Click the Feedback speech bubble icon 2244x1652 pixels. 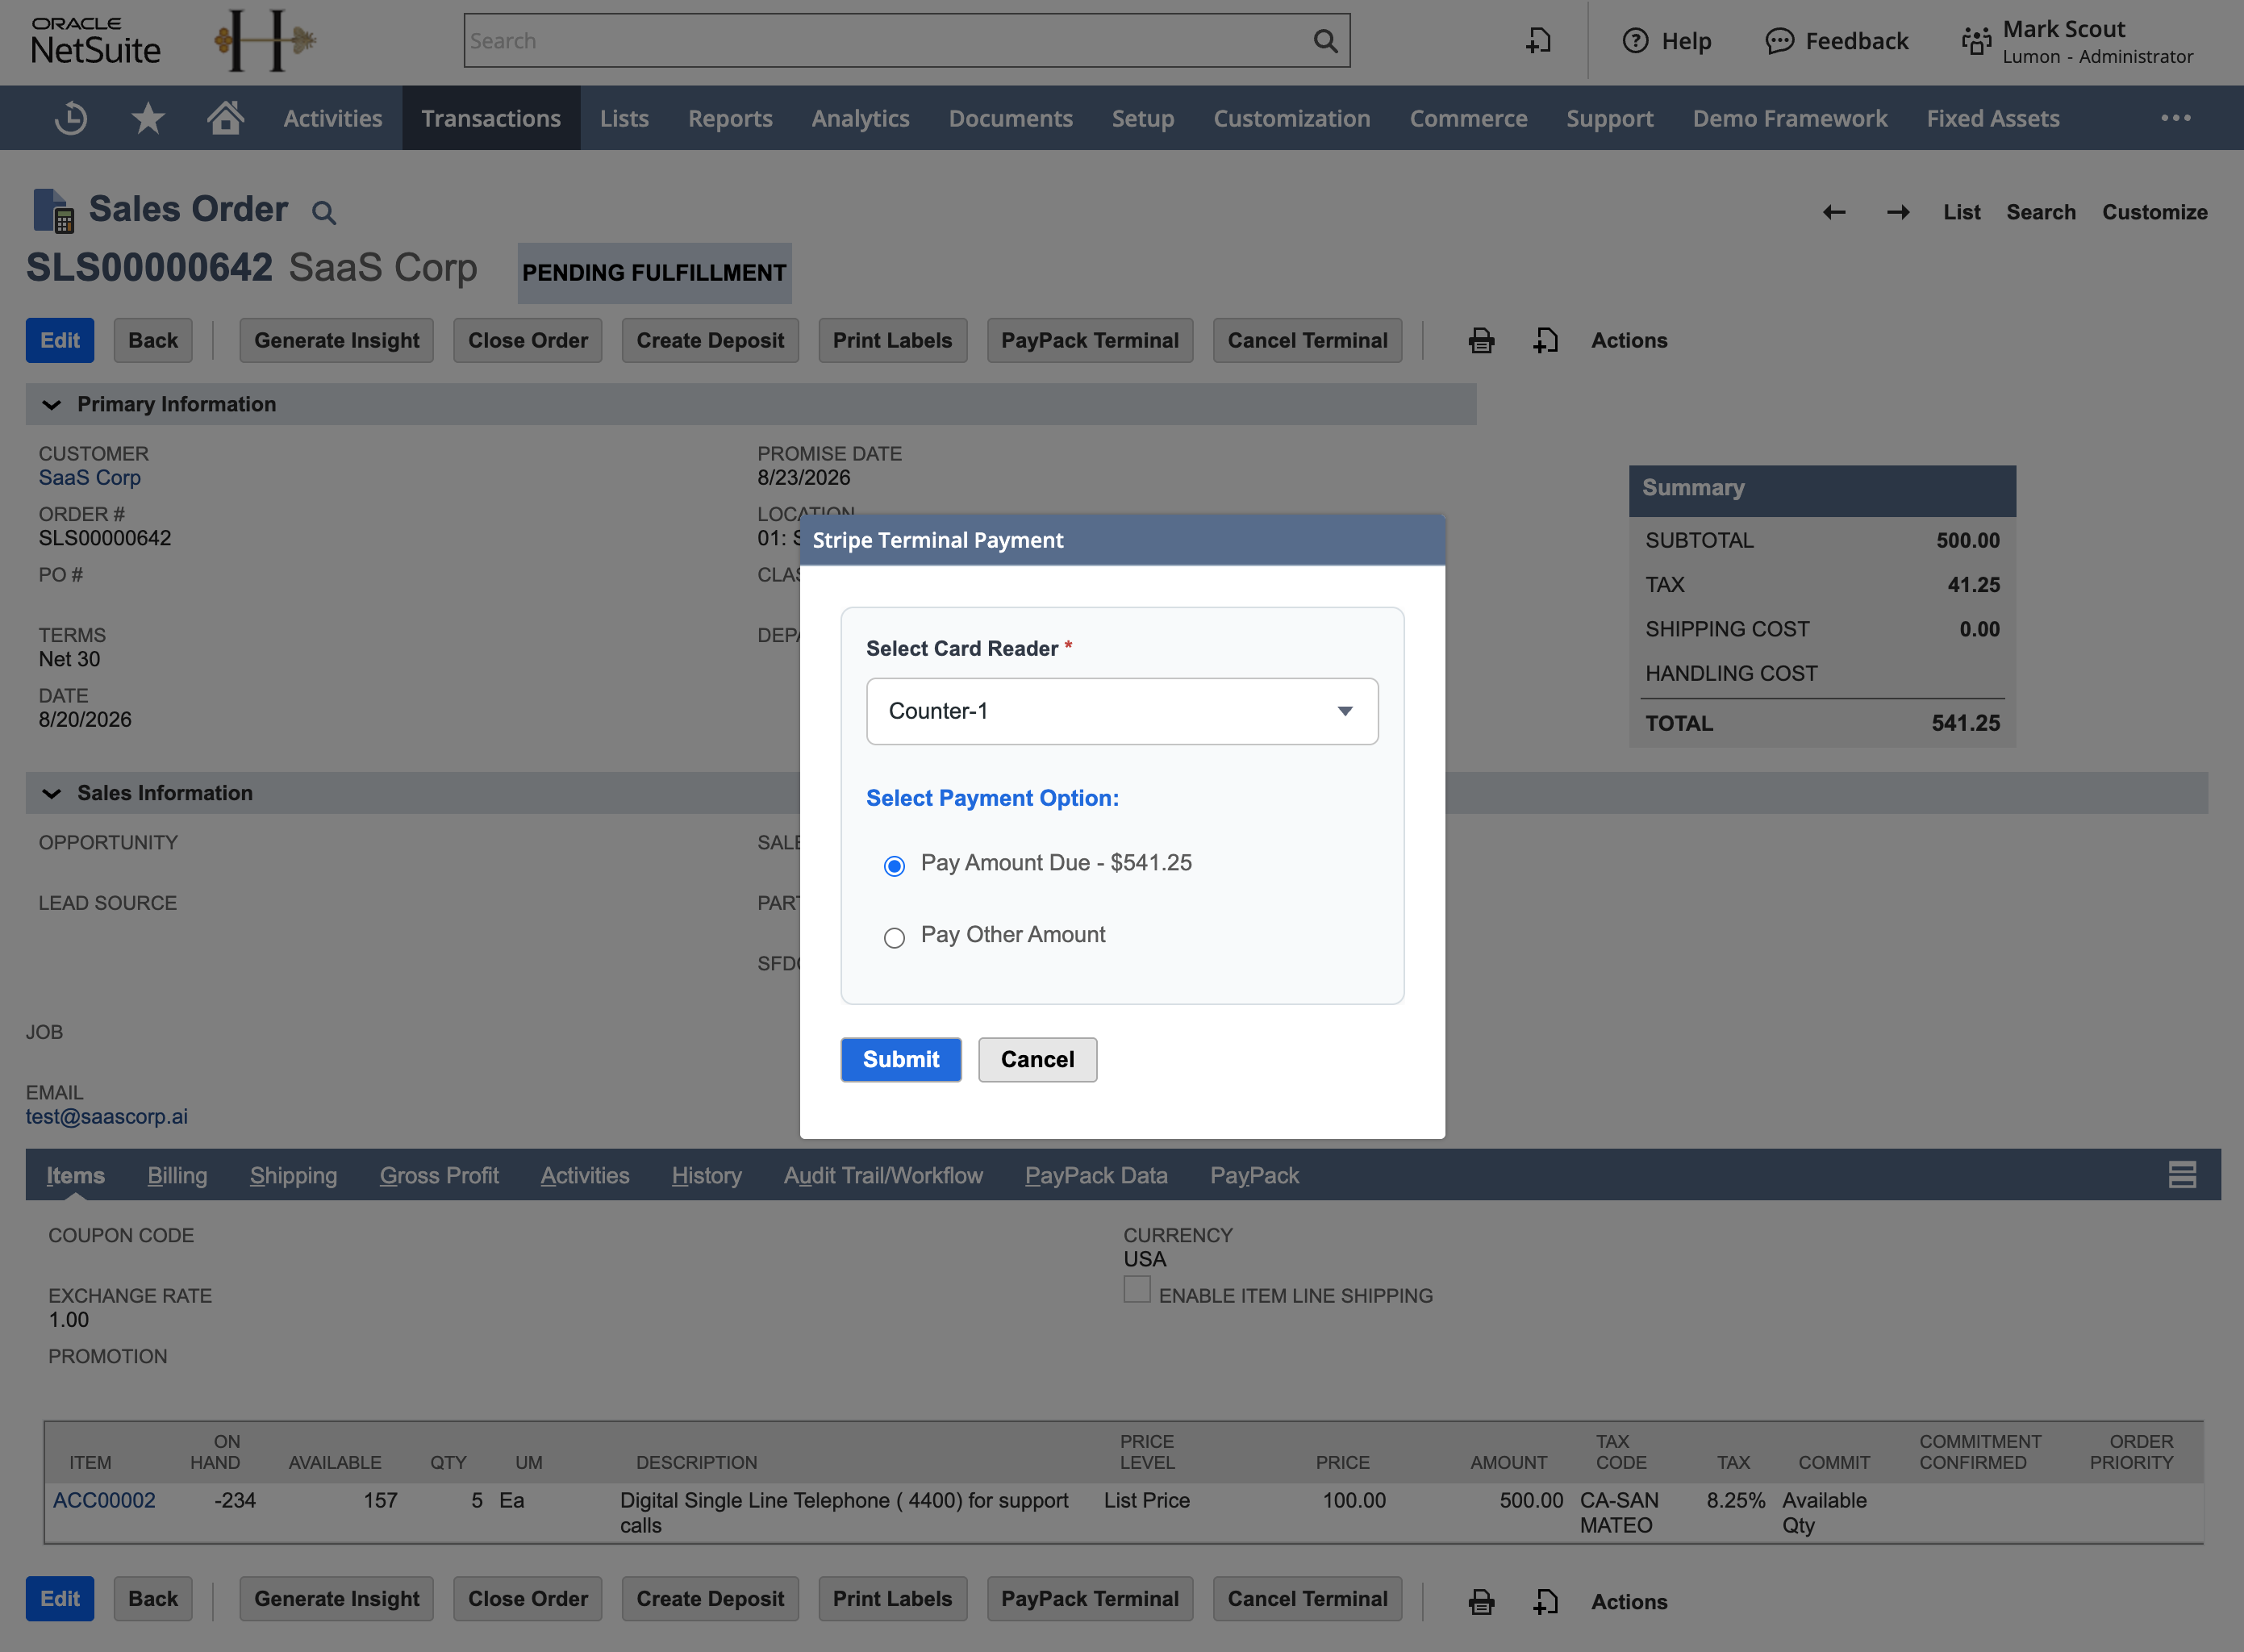point(1779,41)
